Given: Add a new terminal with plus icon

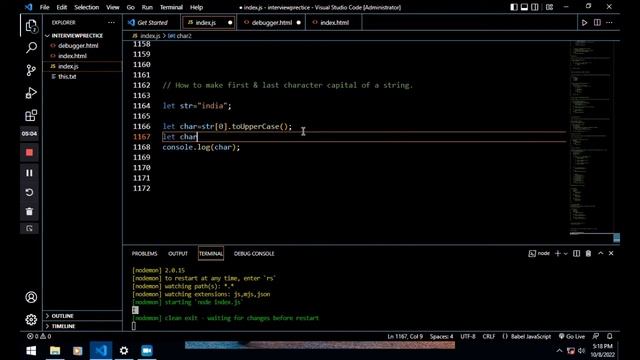Looking at the screenshot, I should coord(557,253).
